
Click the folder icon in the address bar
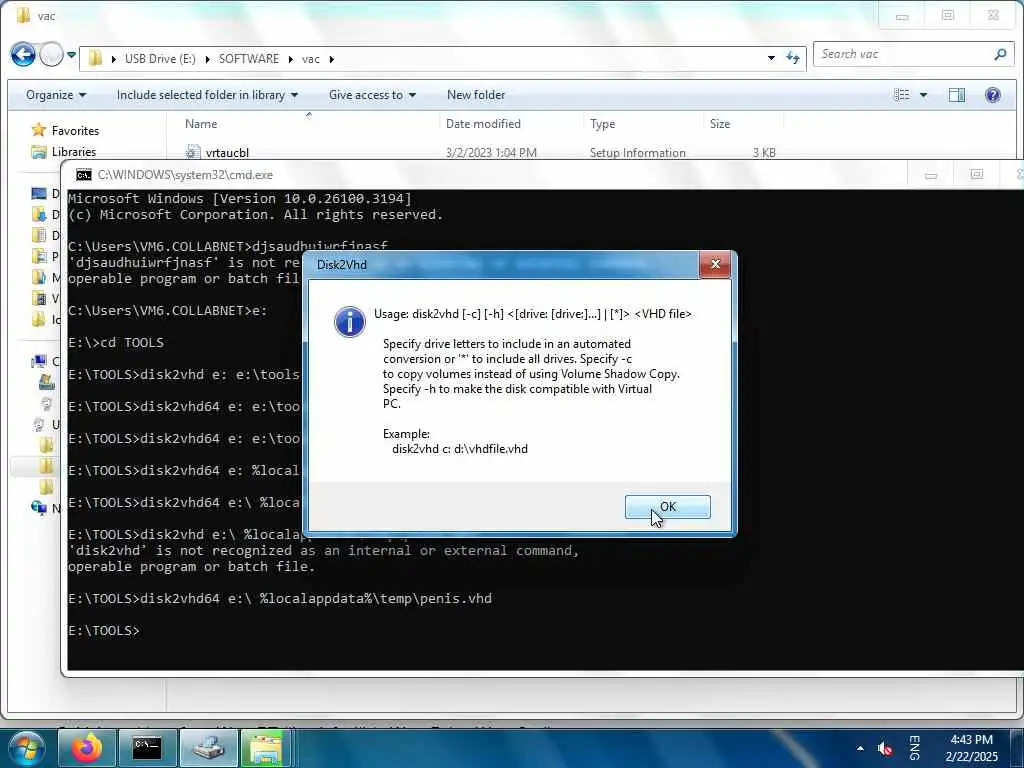point(95,58)
